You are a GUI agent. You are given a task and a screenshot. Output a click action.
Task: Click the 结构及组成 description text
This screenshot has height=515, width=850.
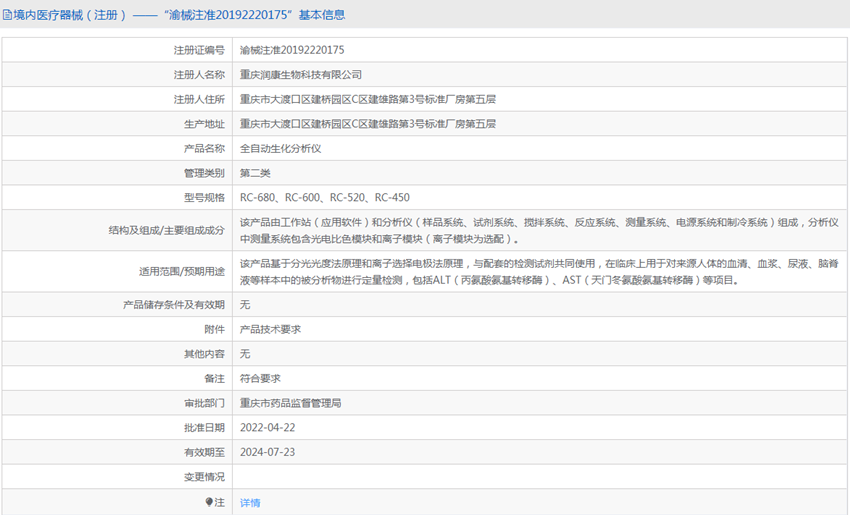click(538, 231)
